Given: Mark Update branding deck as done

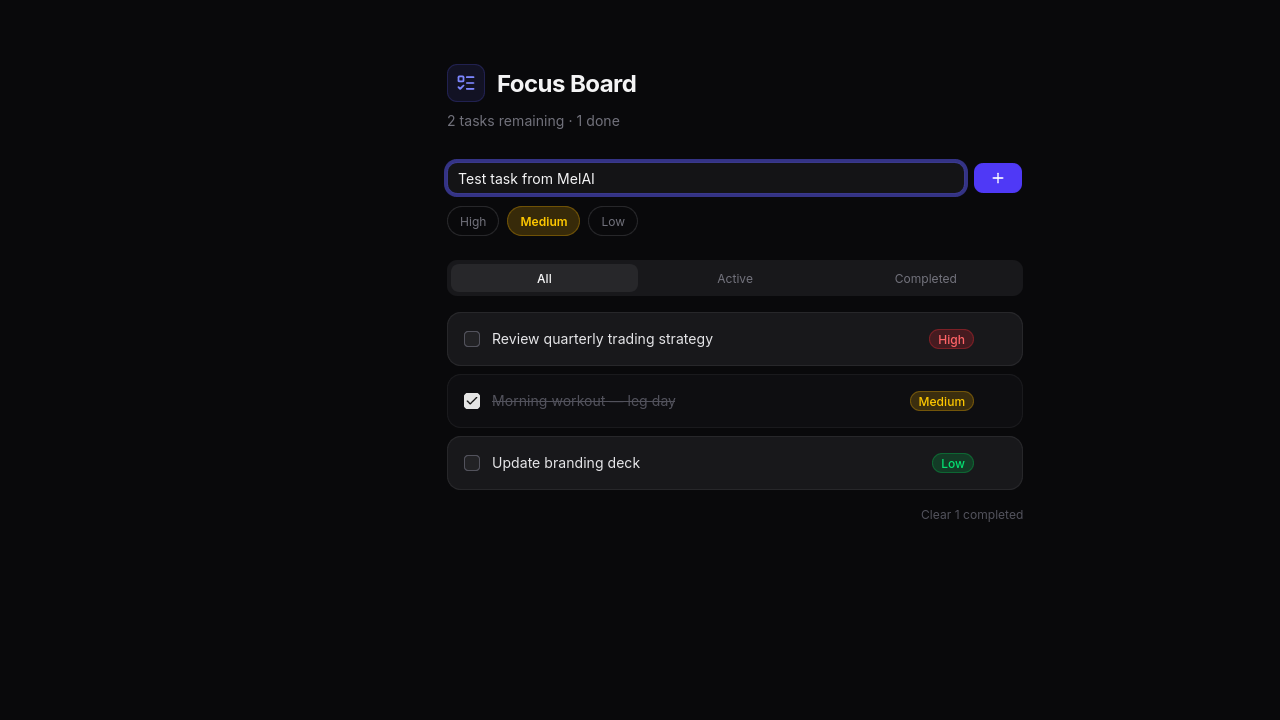Looking at the screenshot, I should point(472,463).
